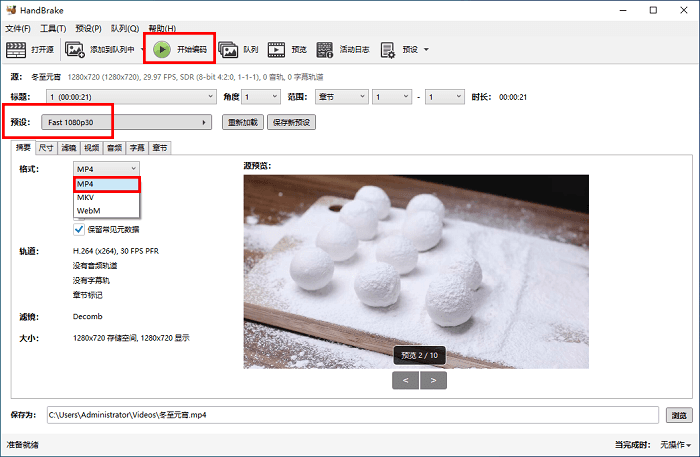Click the filter value "Decomb"
Screen dimensions: 700x457
[x=88, y=316]
